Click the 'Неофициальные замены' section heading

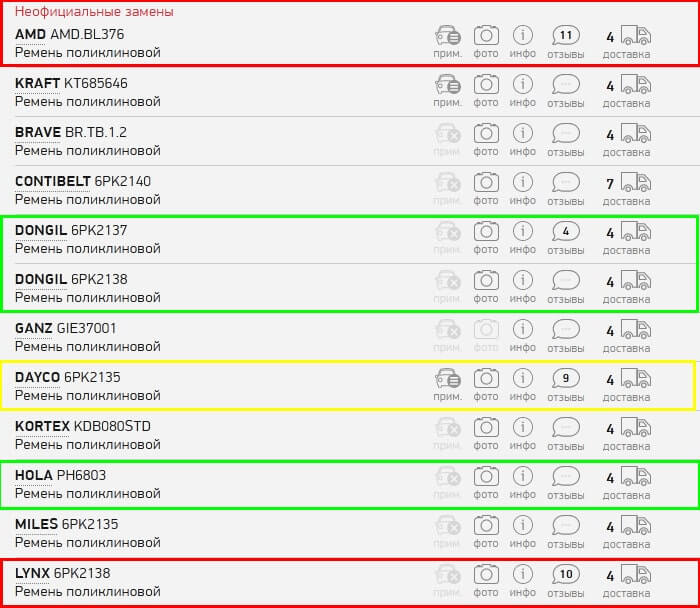(93, 12)
